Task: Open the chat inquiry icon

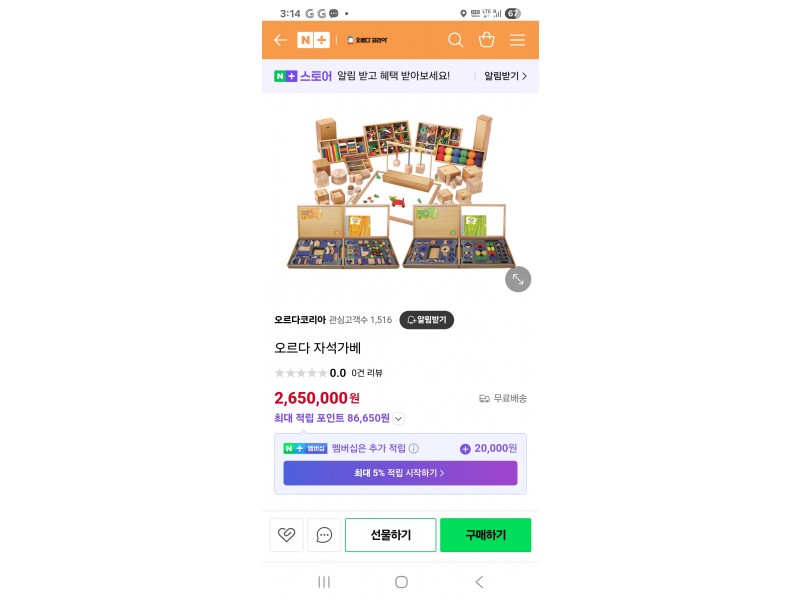Action: point(324,535)
